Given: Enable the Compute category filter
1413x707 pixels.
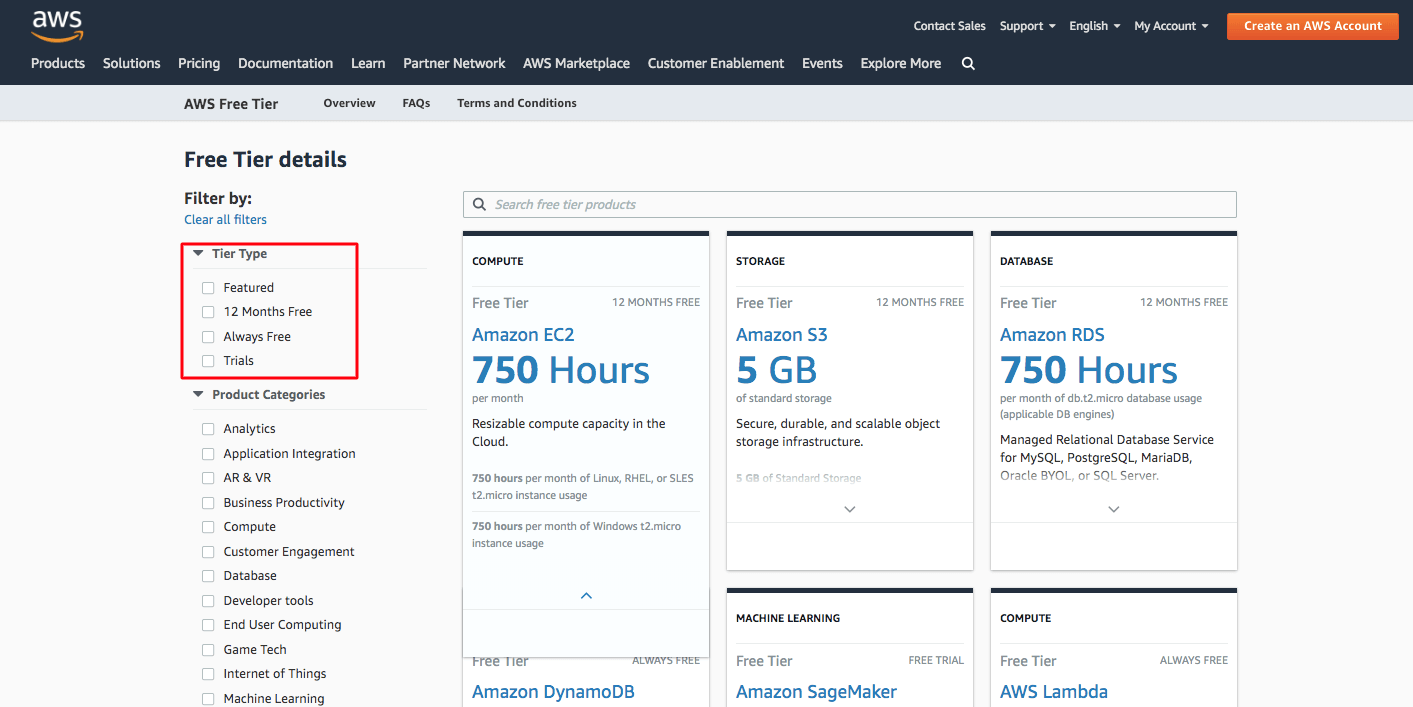Looking at the screenshot, I should (x=208, y=527).
